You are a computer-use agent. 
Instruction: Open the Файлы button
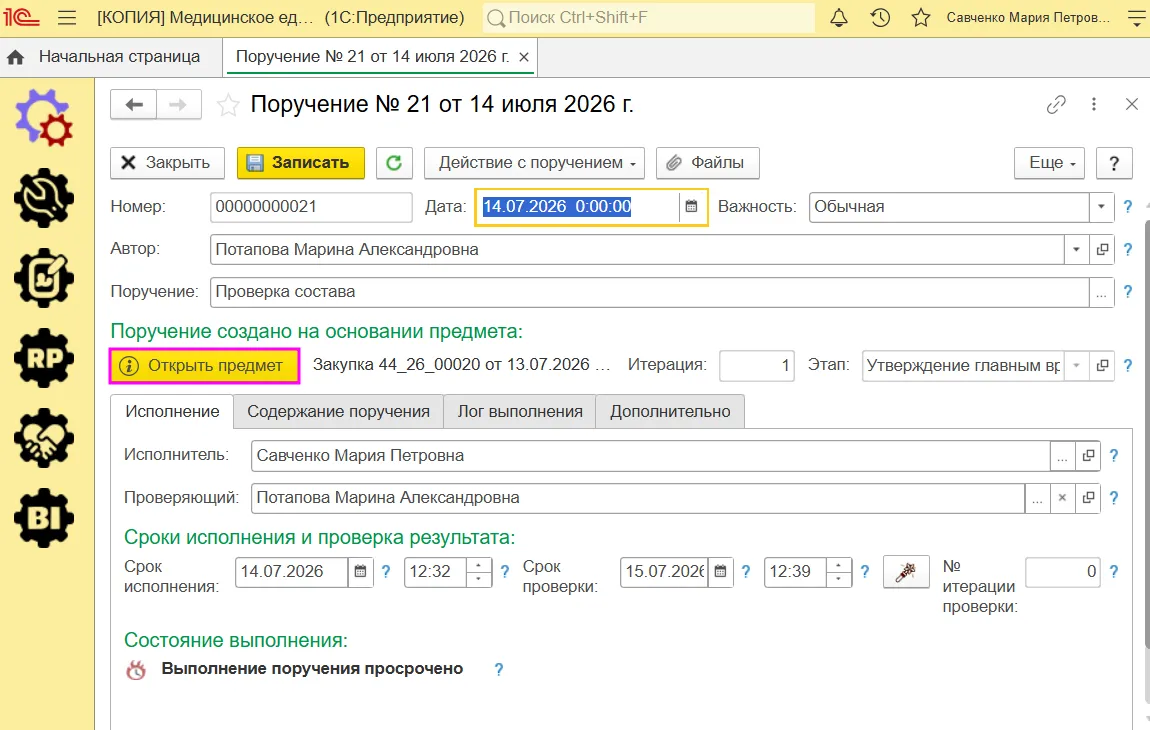click(708, 163)
